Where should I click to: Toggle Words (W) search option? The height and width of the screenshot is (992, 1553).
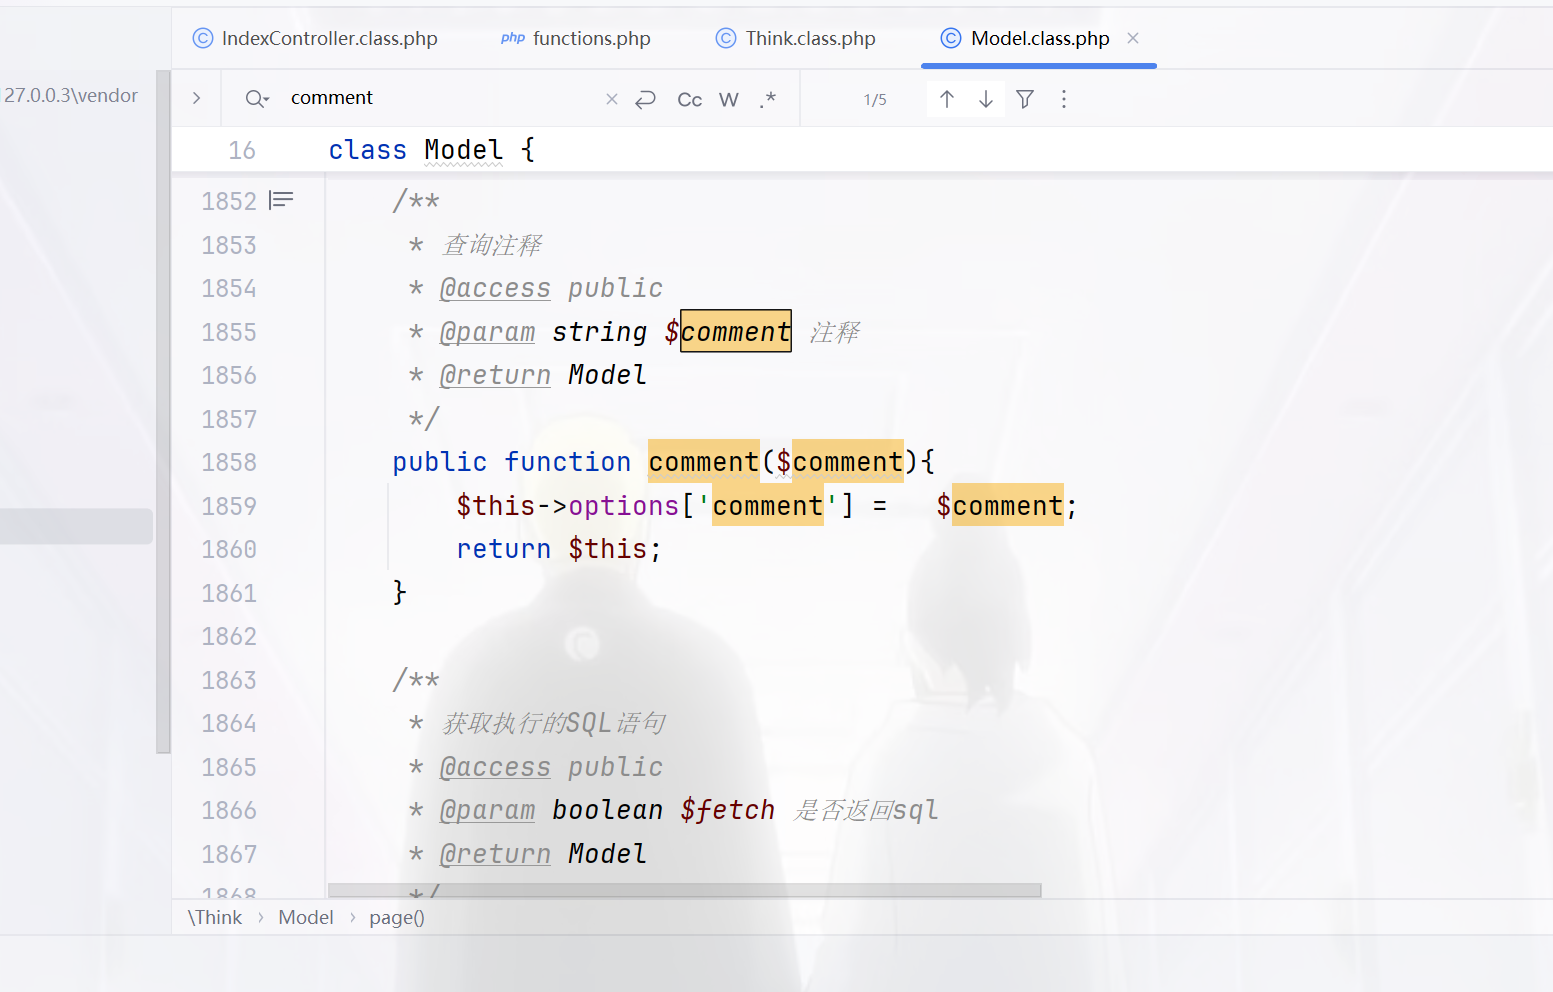click(729, 99)
